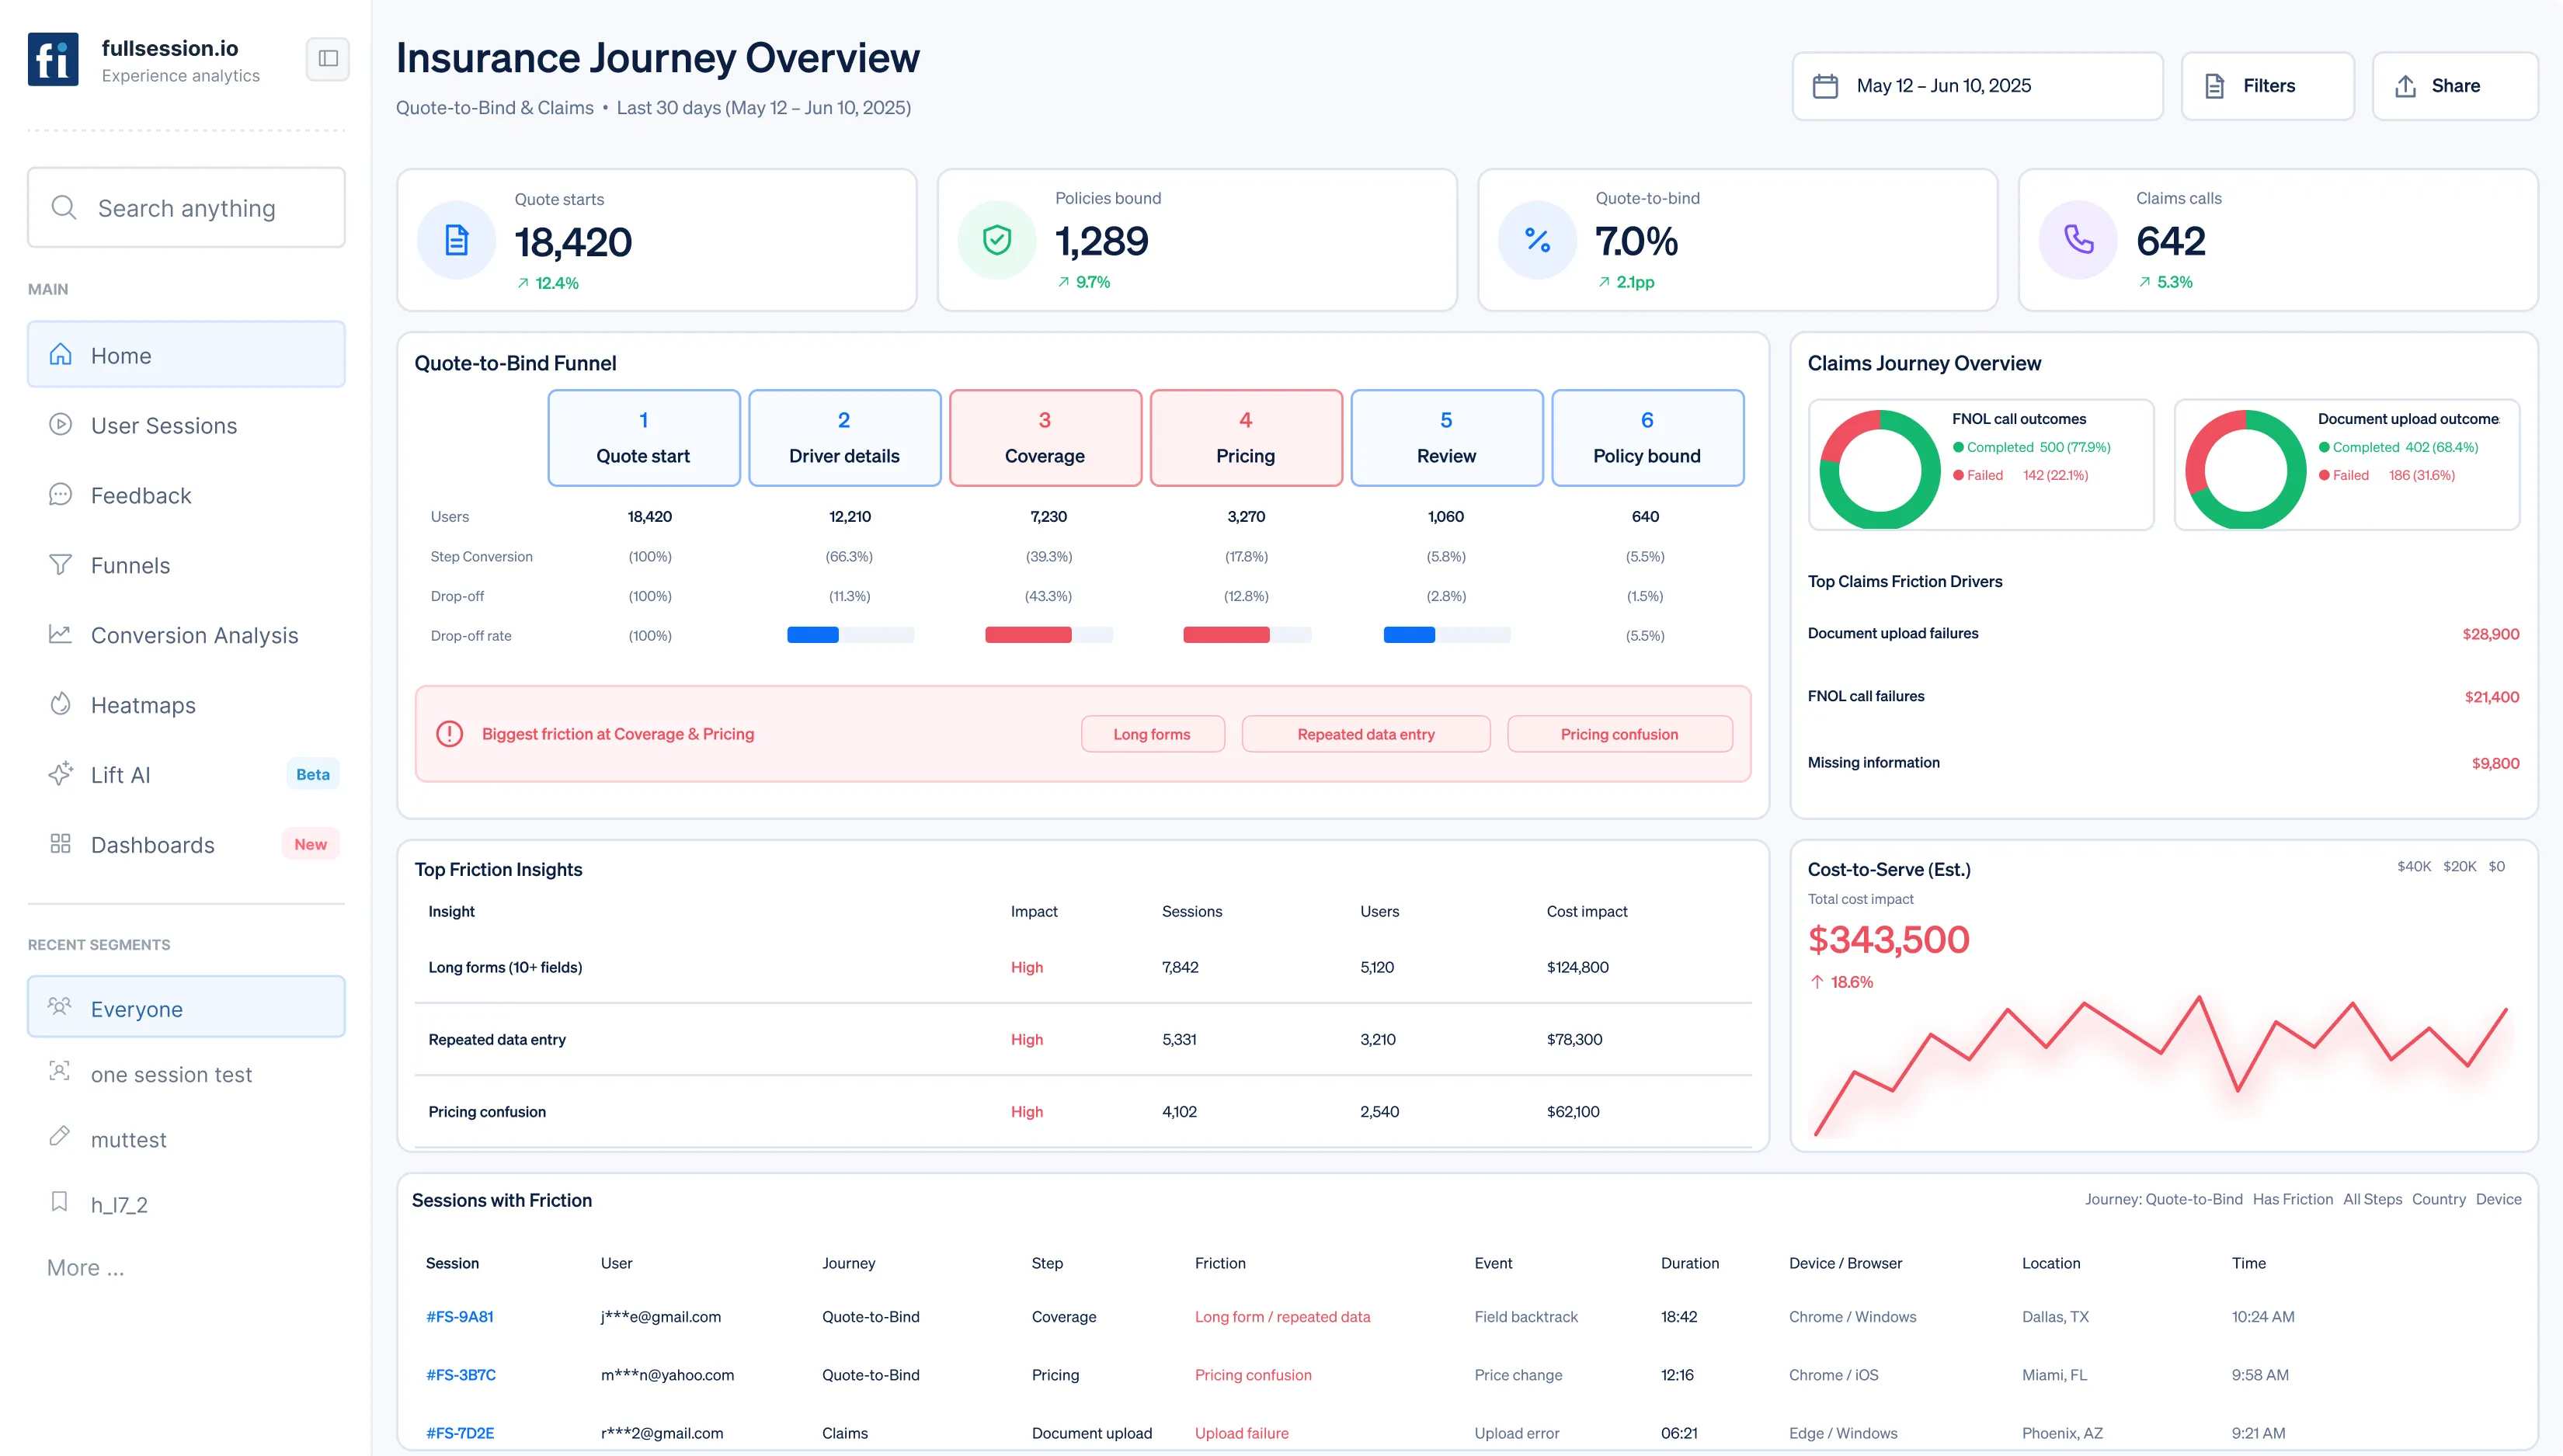Click the search magnifier icon

(x=64, y=208)
